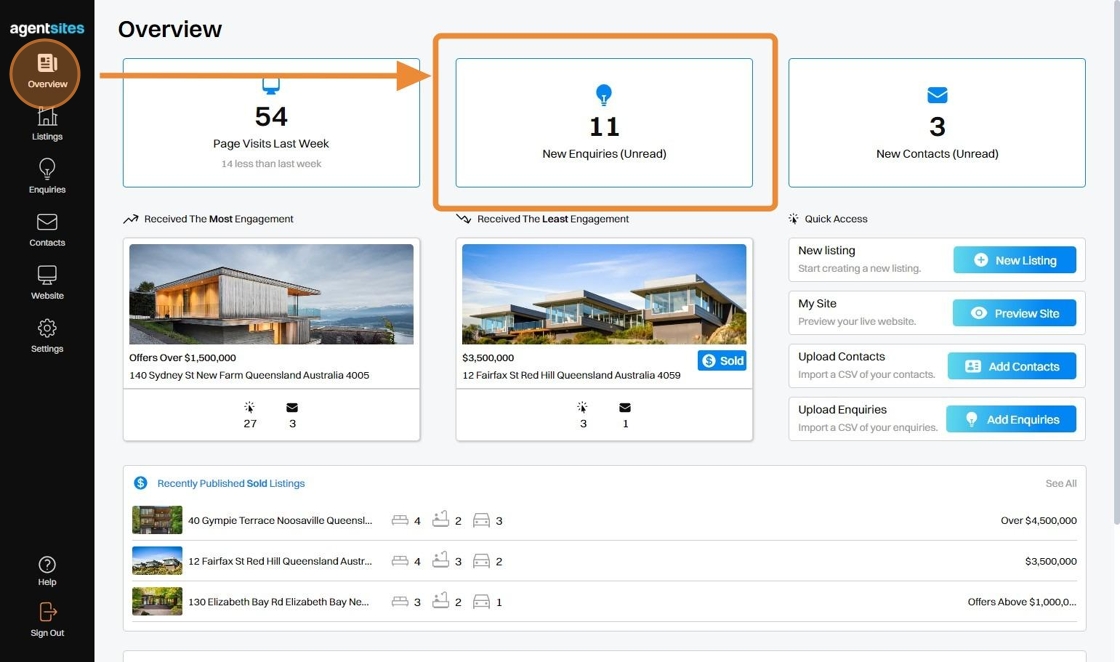
Task: Open the Page Visits Last Week card
Action: click(x=271, y=123)
